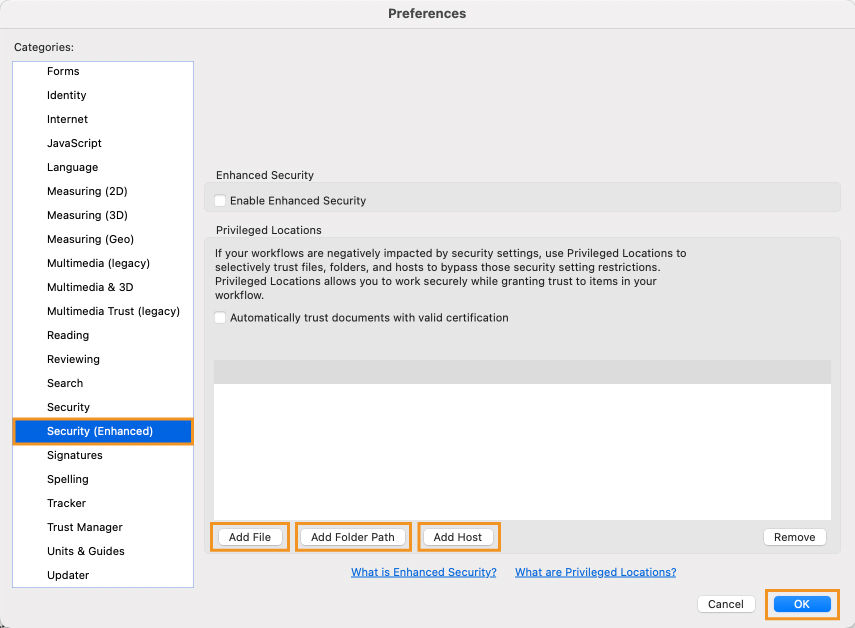The height and width of the screenshot is (628, 855).
Task: Click the Add File button
Action: 250,537
